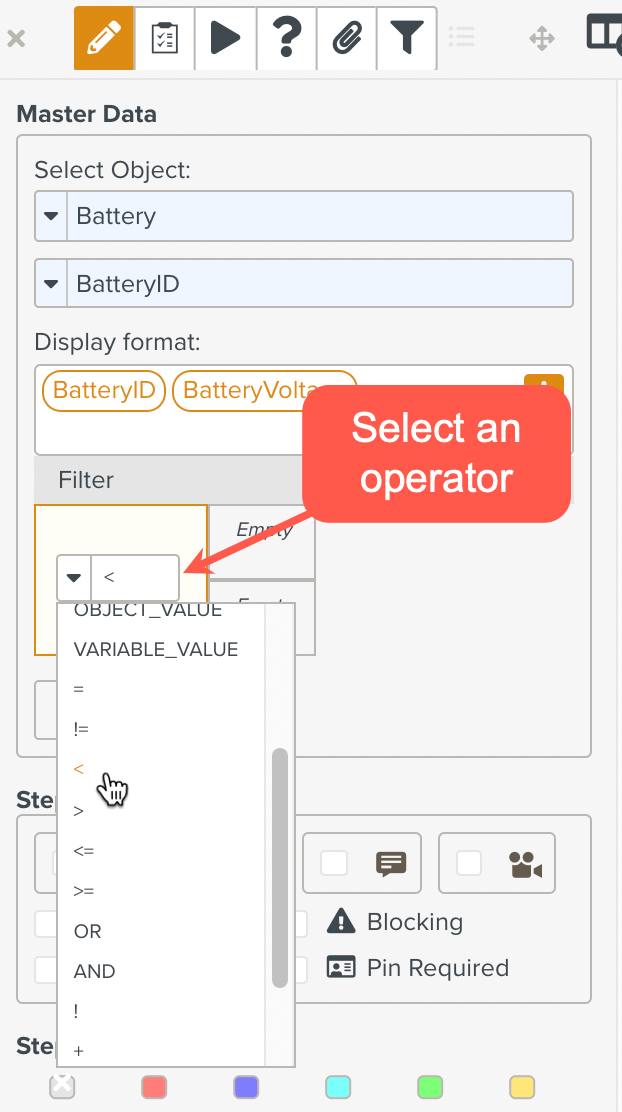
Task: Open the checklist clipboard tool
Action: click(x=164, y=36)
